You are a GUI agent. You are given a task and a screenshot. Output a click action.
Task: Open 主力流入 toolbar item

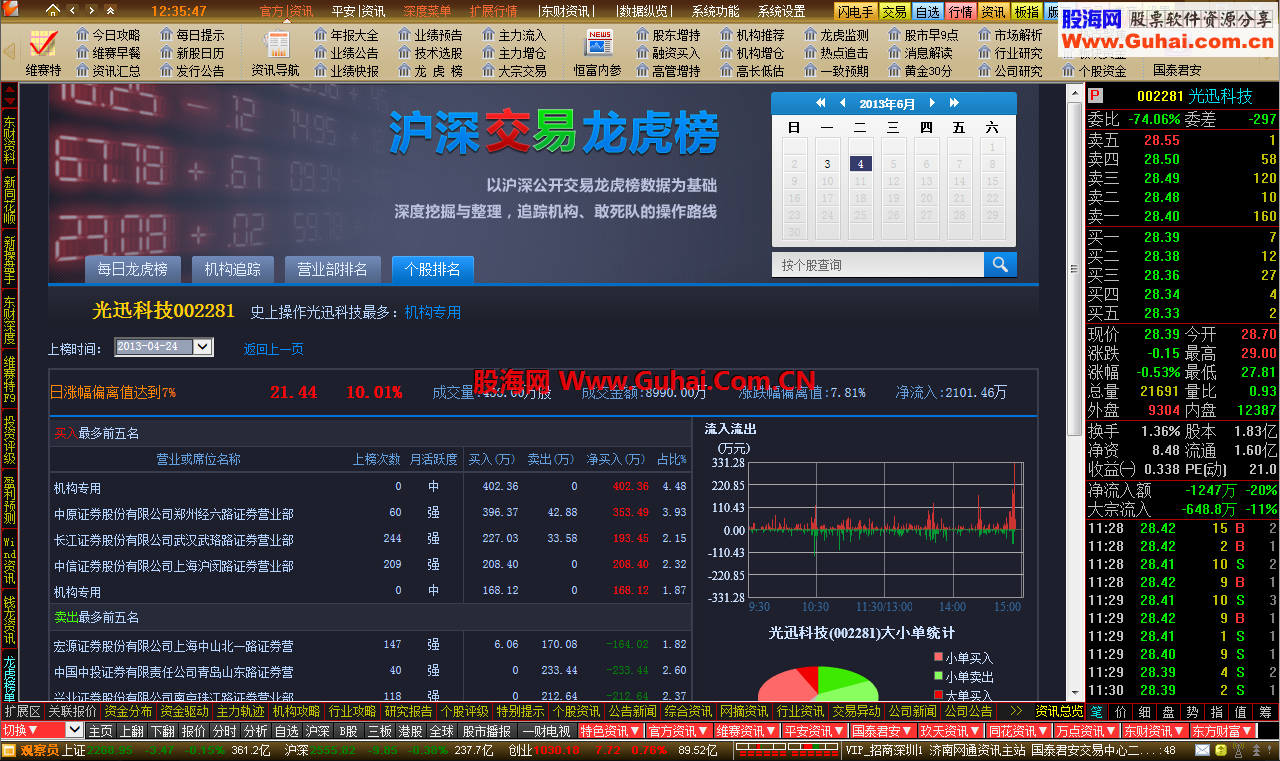pyautogui.click(x=515, y=35)
